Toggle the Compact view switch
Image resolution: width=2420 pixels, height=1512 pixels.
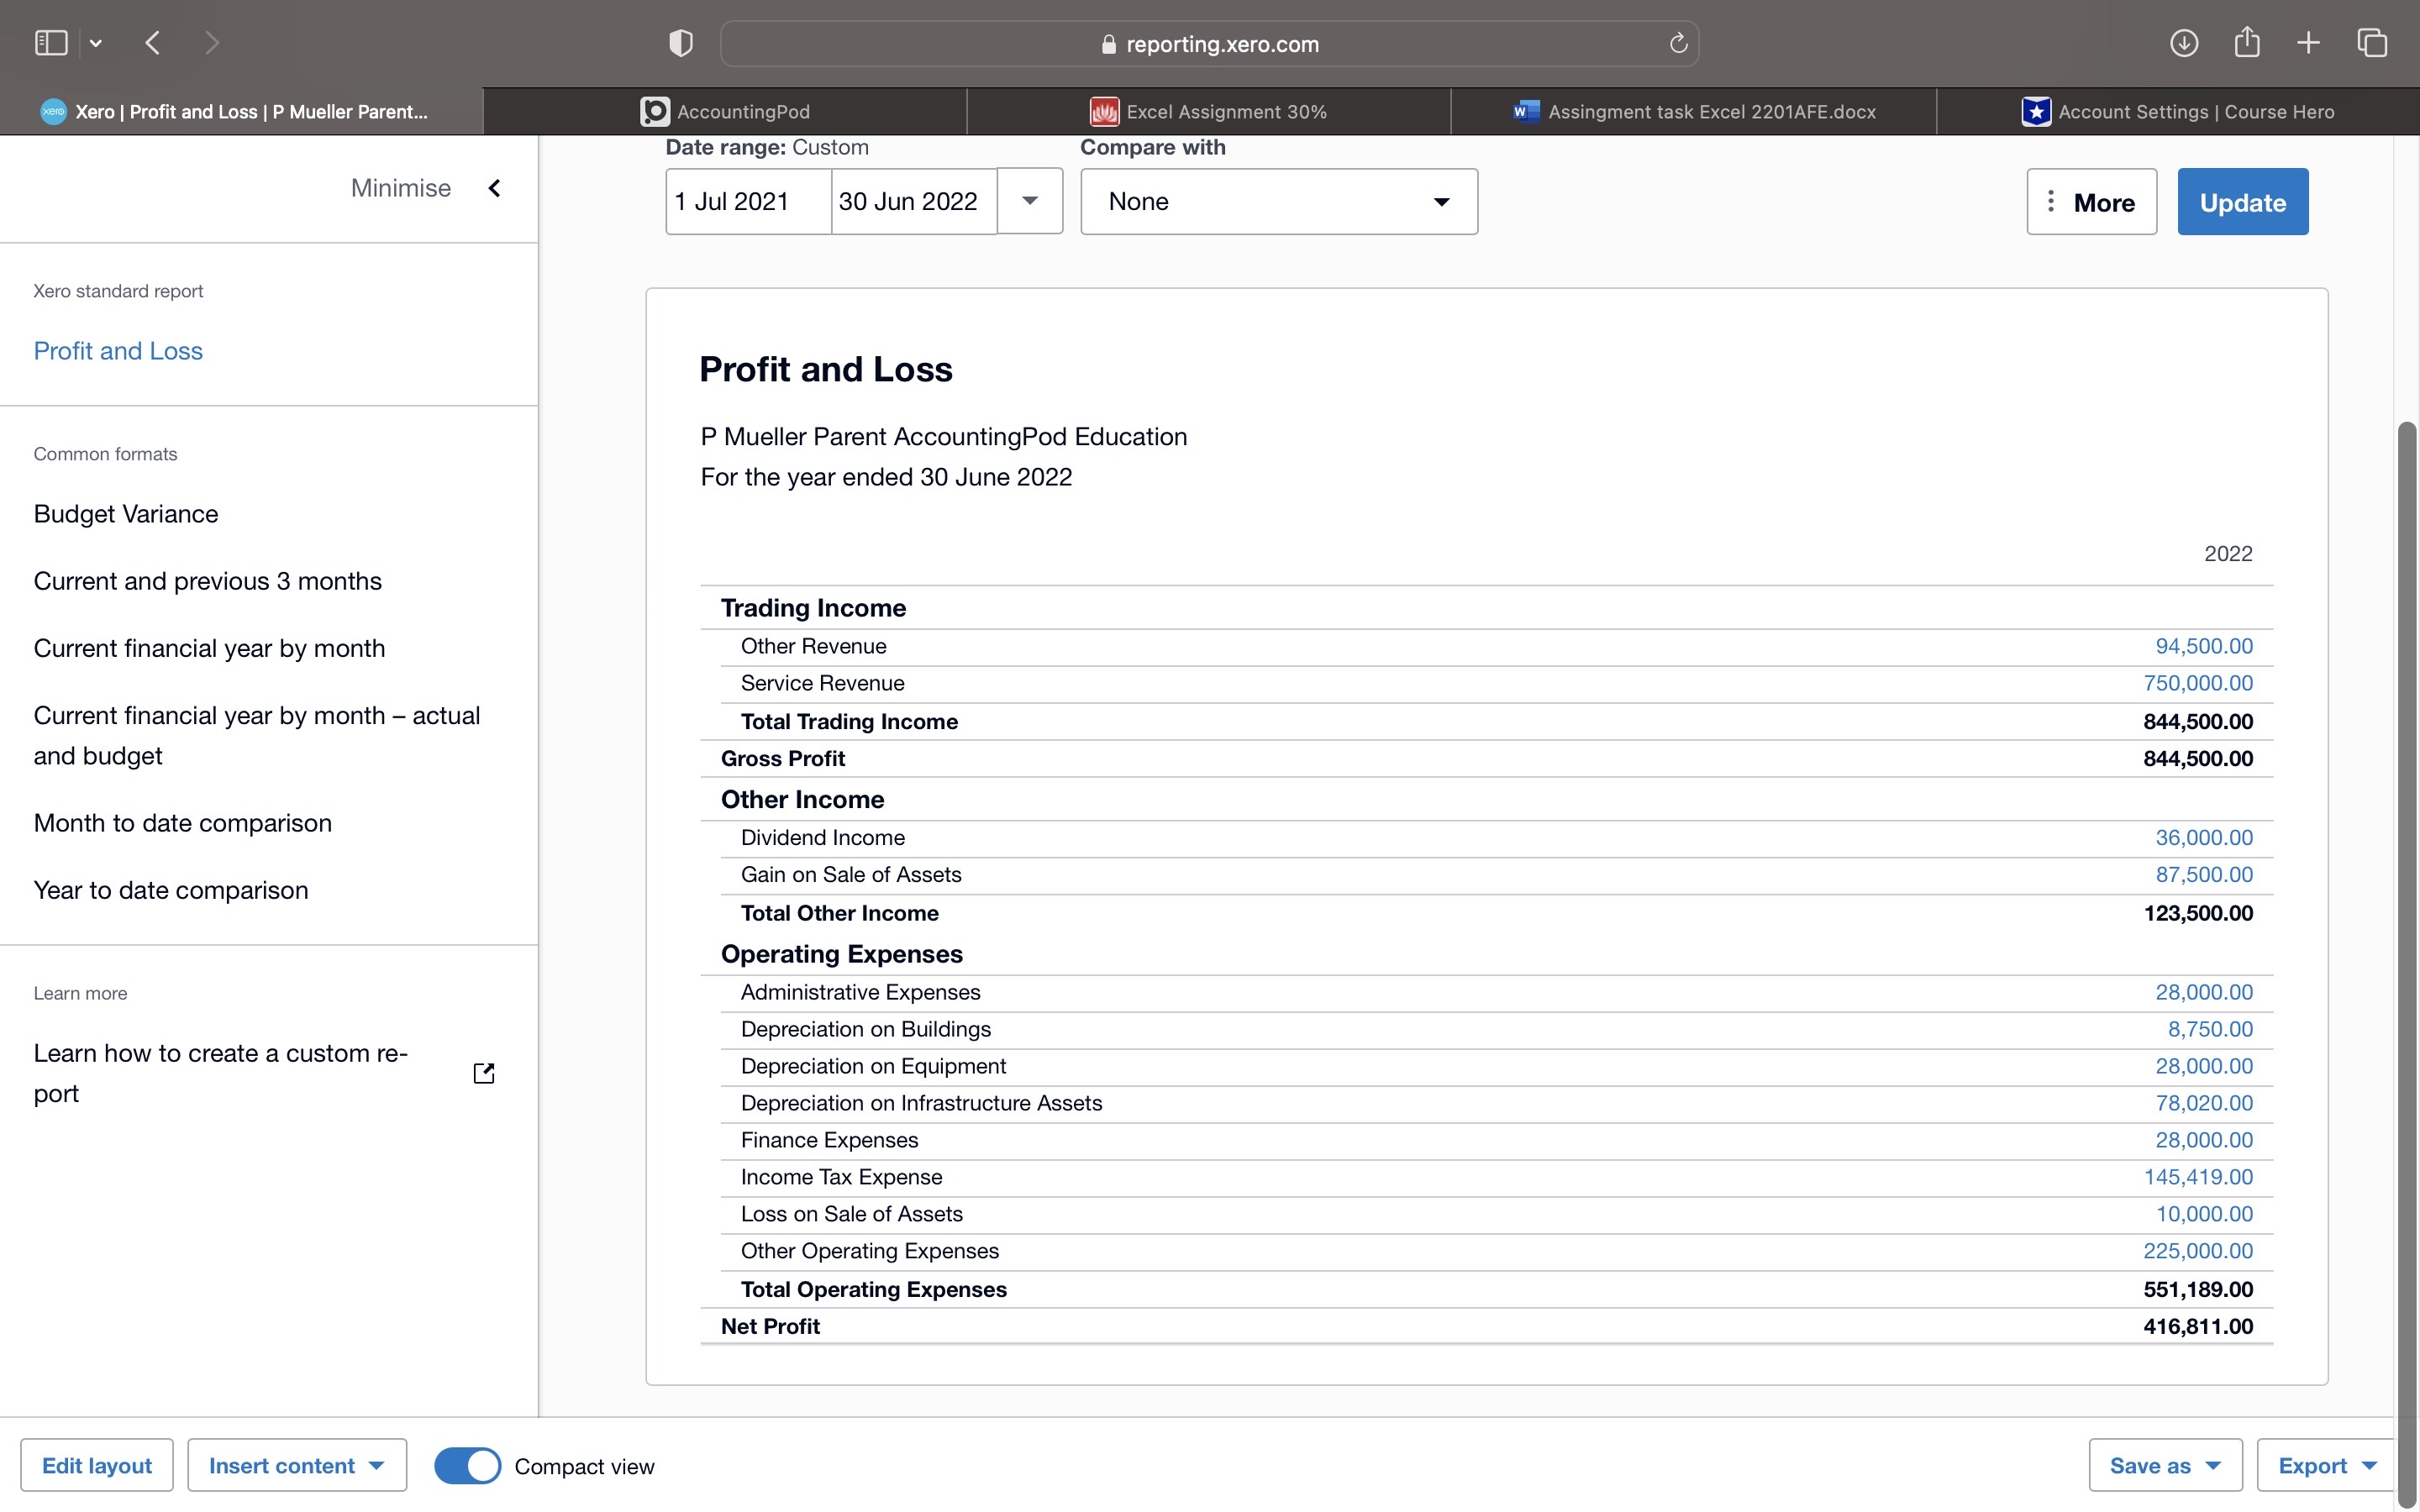coord(467,1465)
